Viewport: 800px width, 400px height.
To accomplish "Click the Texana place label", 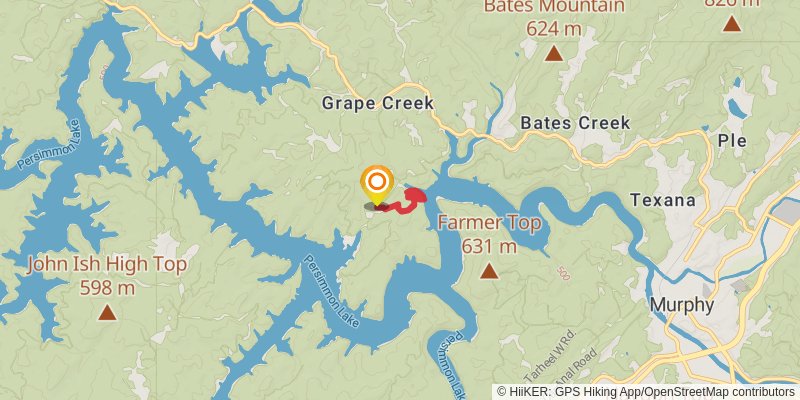I will tap(663, 200).
